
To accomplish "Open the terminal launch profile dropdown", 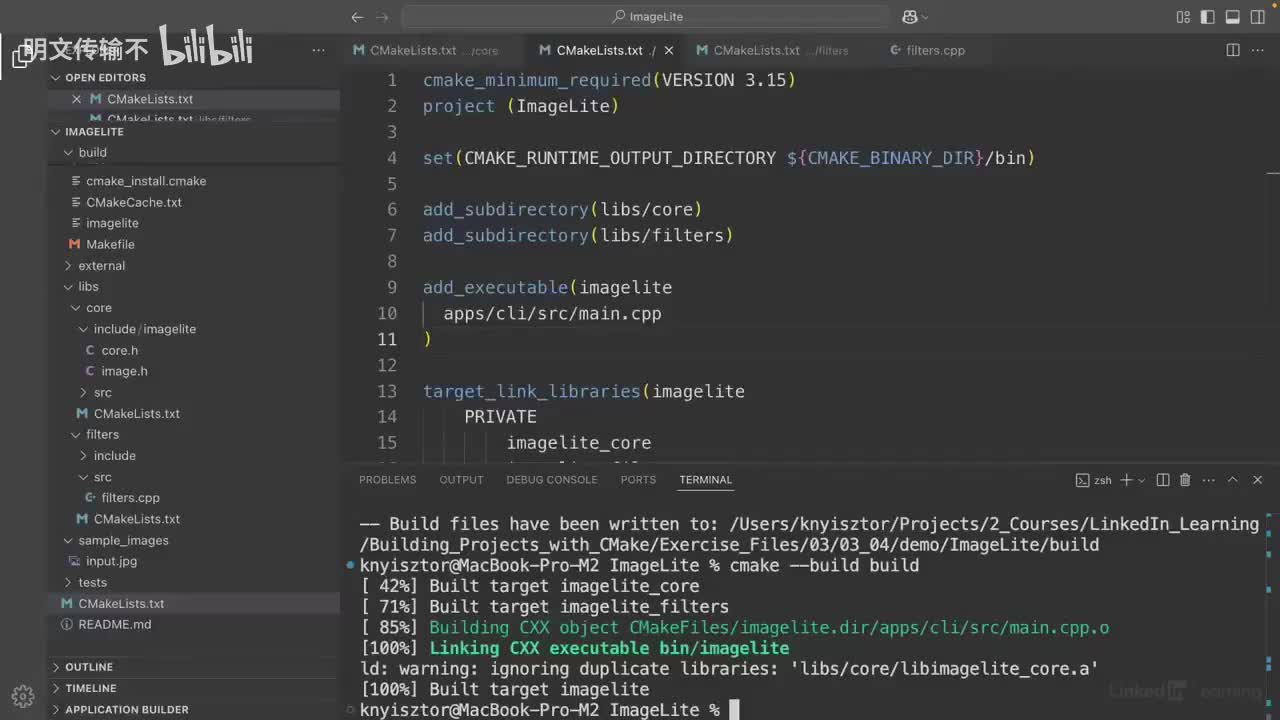I will point(1141,480).
